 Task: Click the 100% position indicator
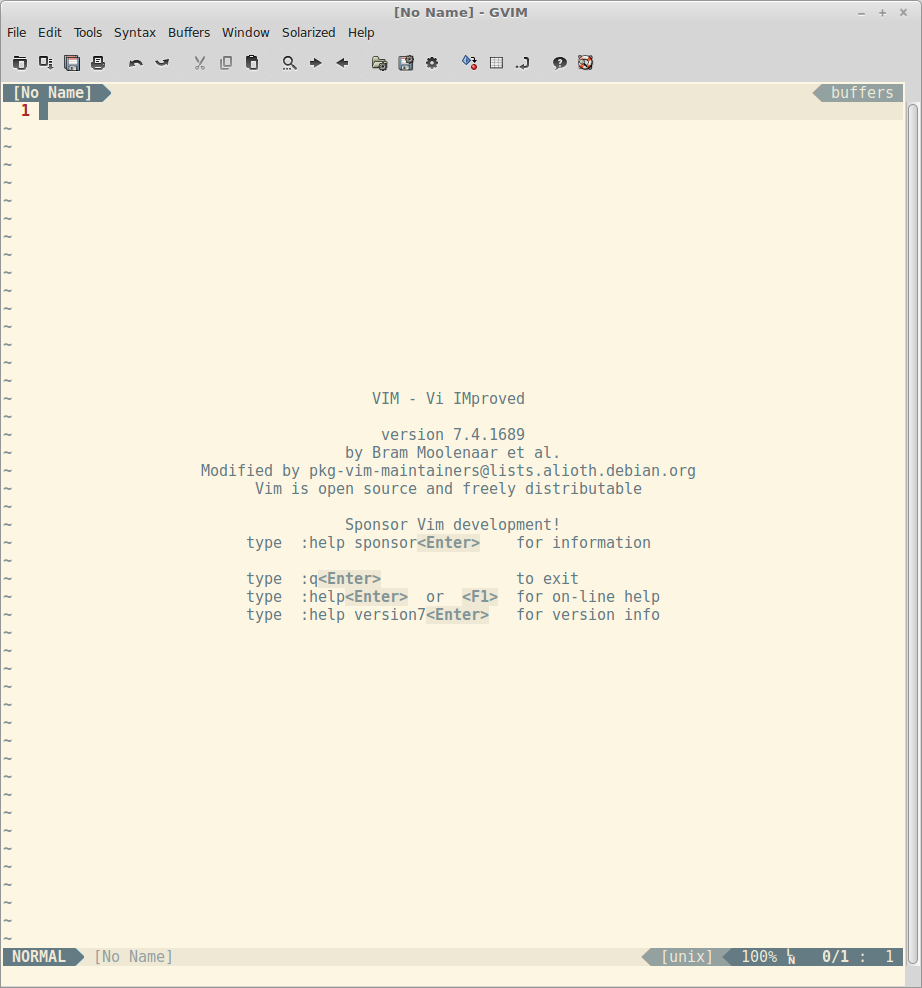click(759, 957)
